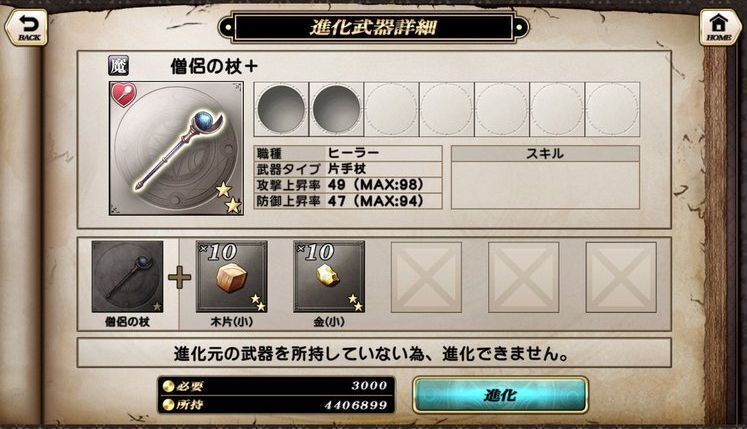Select the 僧侶の杖+ staff weapon image

pyautogui.click(x=176, y=148)
